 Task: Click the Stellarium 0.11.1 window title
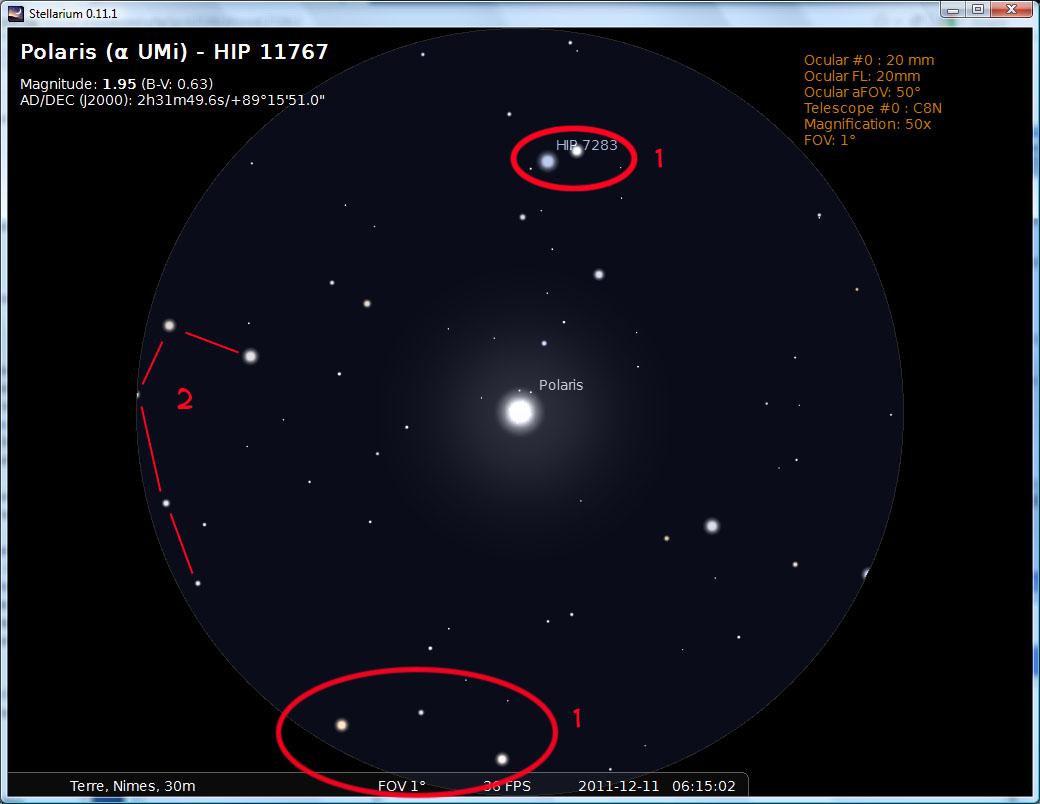pyautogui.click(x=73, y=13)
